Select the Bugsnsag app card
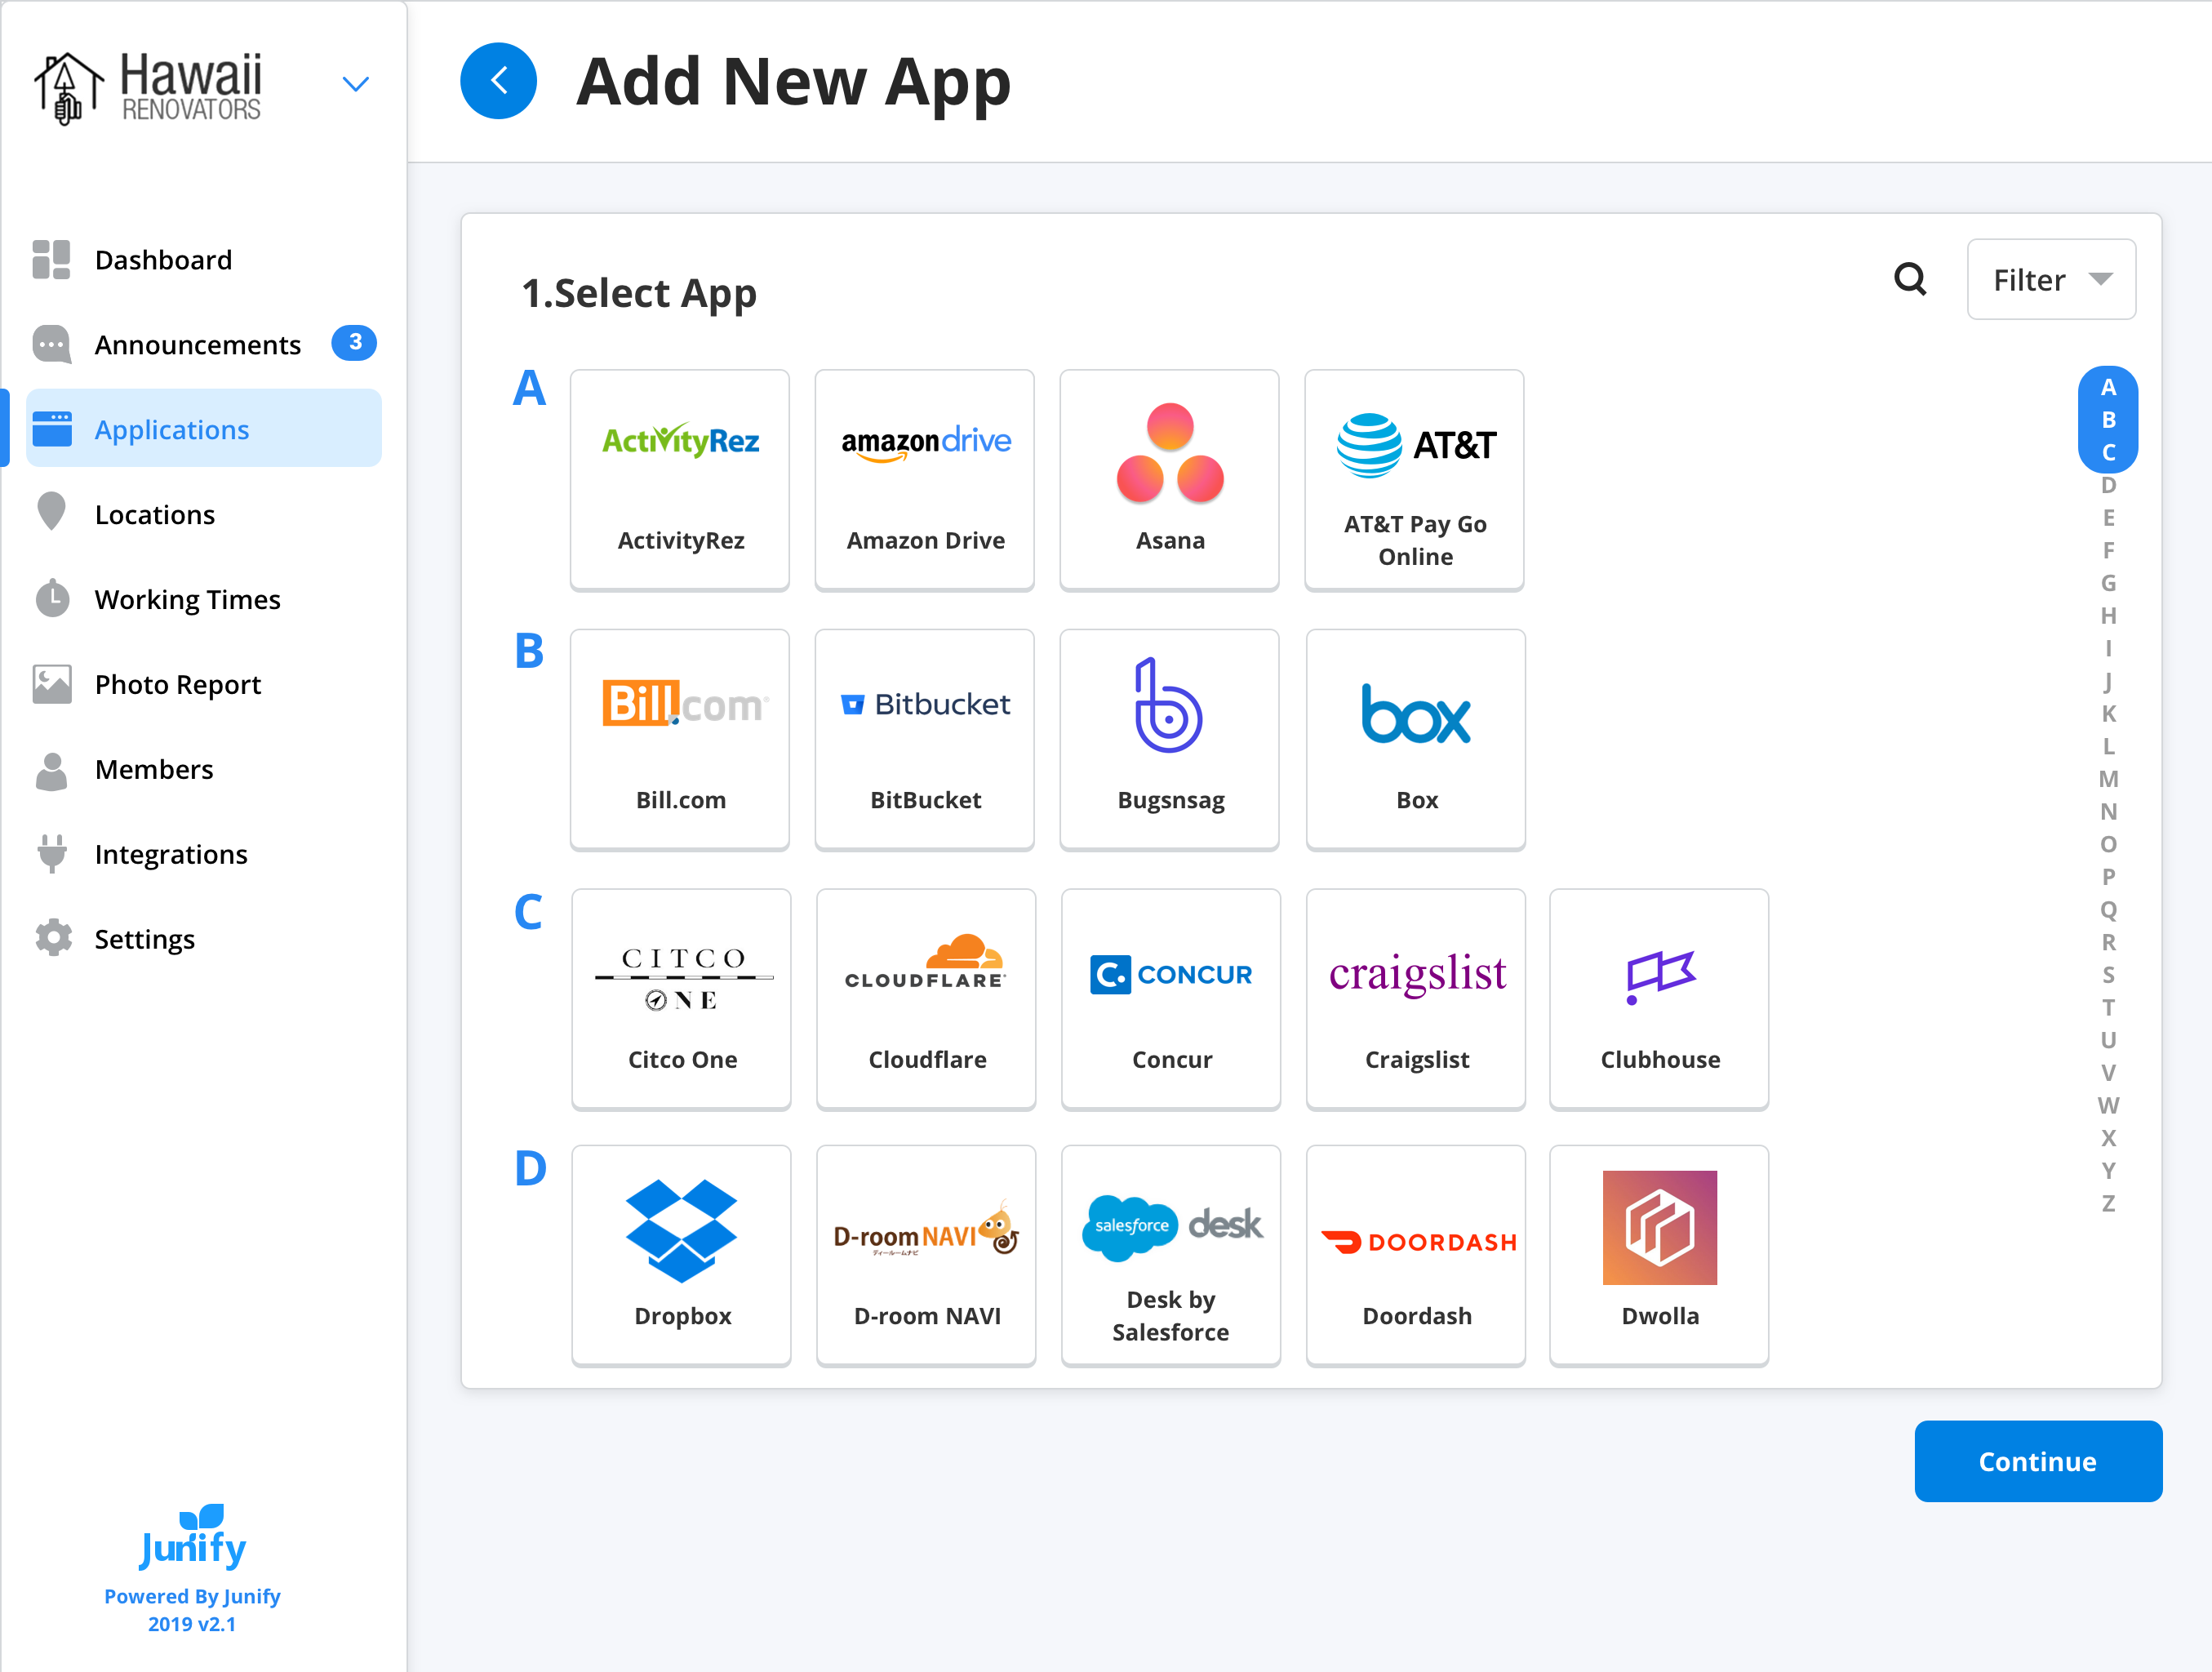This screenshot has height=1672, width=2212. pos(1170,739)
